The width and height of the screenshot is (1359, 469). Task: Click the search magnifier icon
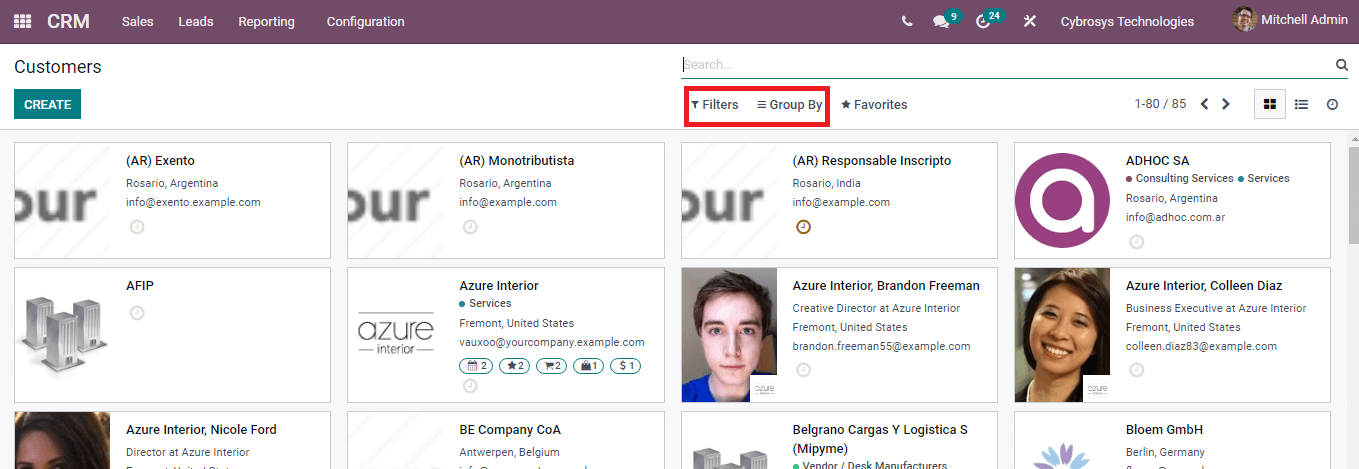(1342, 65)
